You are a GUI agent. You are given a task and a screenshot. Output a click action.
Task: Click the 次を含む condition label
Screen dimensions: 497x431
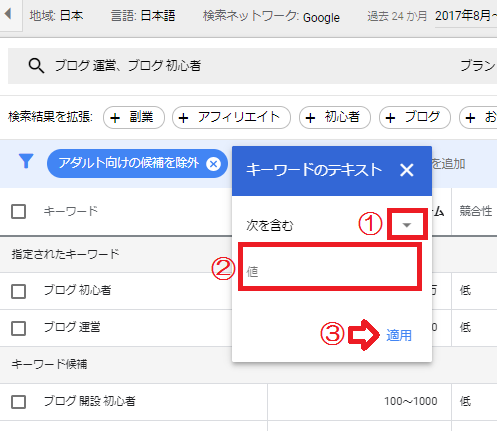click(270, 225)
